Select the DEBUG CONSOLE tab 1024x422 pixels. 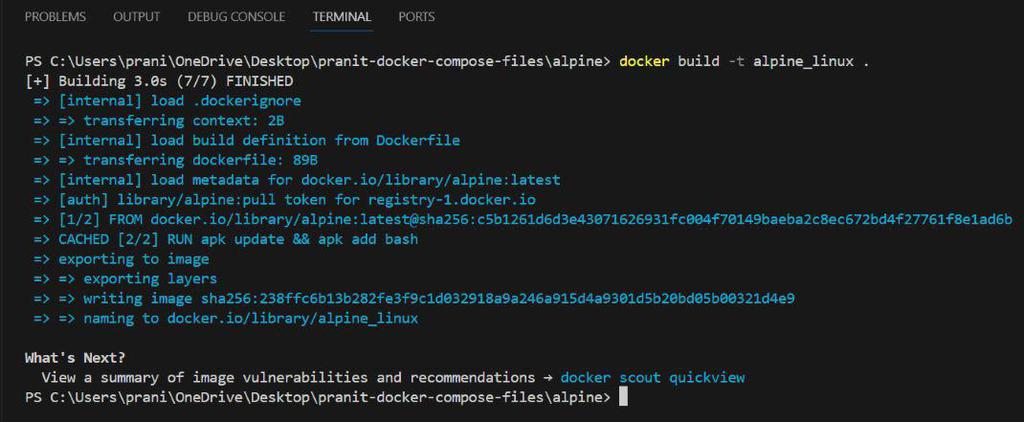[x=236, y=17]
